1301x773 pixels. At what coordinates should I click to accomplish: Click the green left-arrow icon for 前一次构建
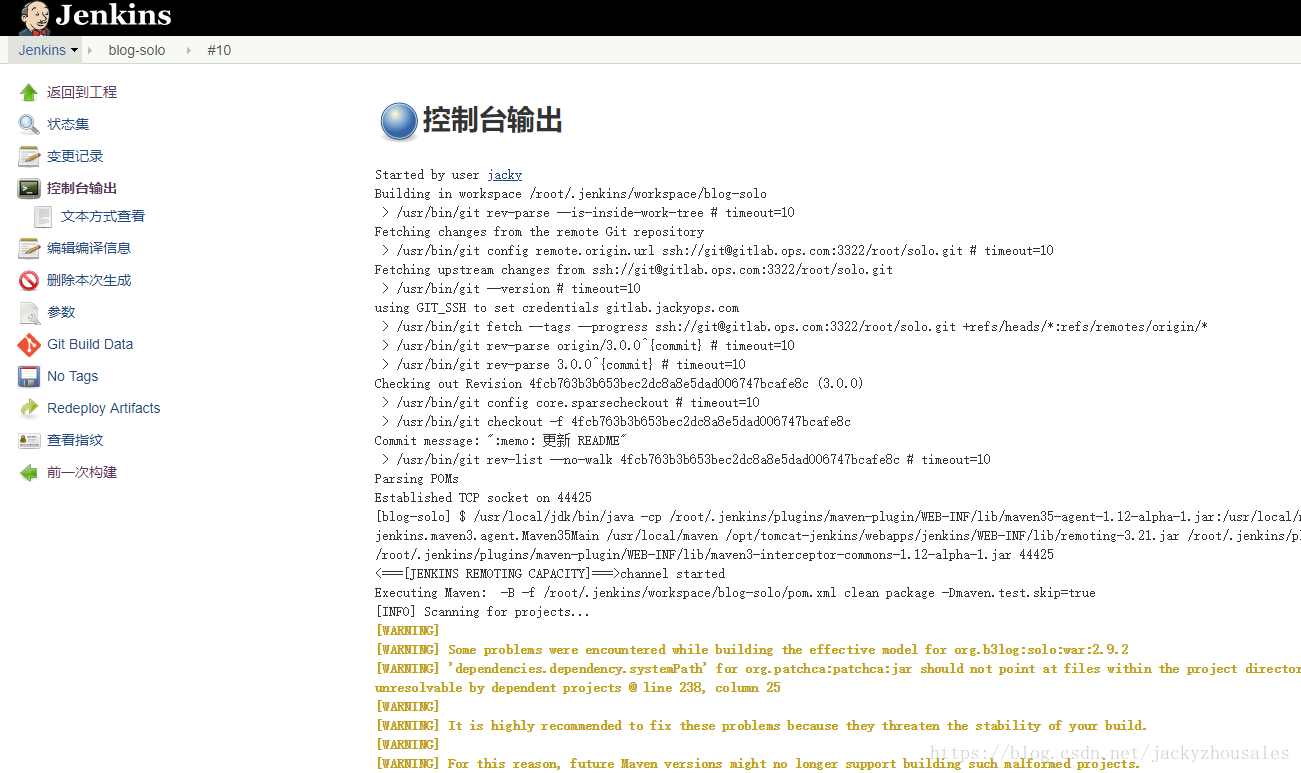tap(29, 472)
